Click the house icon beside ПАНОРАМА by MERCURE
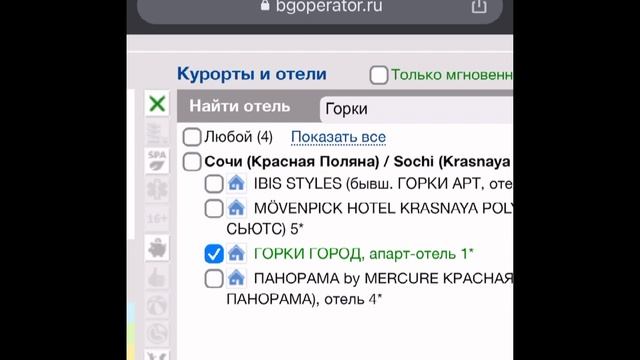This screenshot has width=640, height=360. [x=236, y=278]
